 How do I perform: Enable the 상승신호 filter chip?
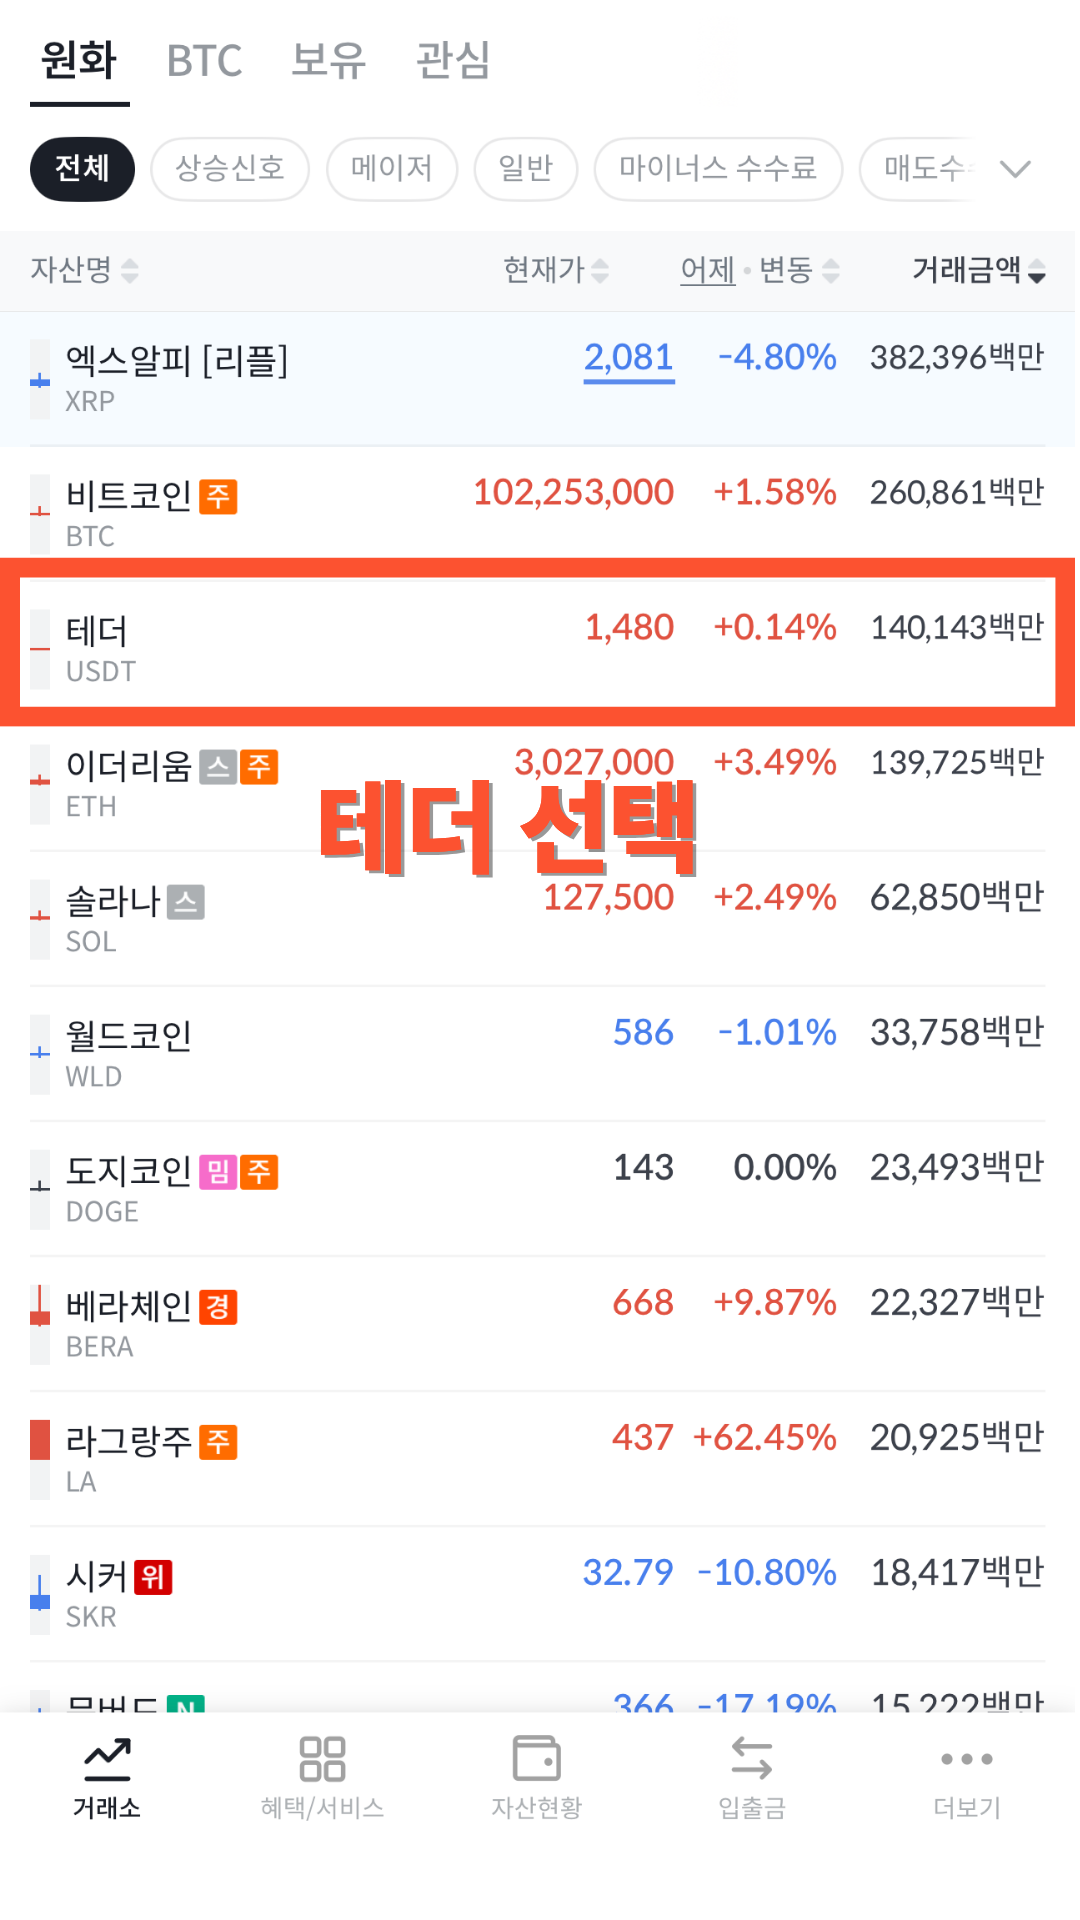[229, 169]
